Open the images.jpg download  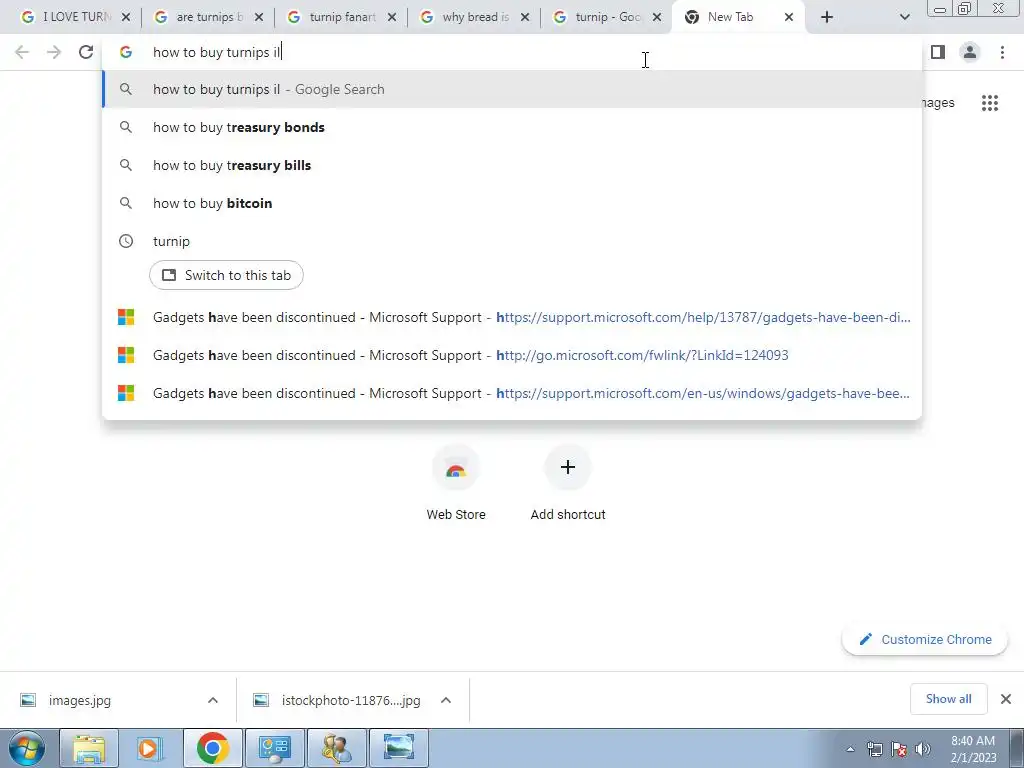[80, 700]
